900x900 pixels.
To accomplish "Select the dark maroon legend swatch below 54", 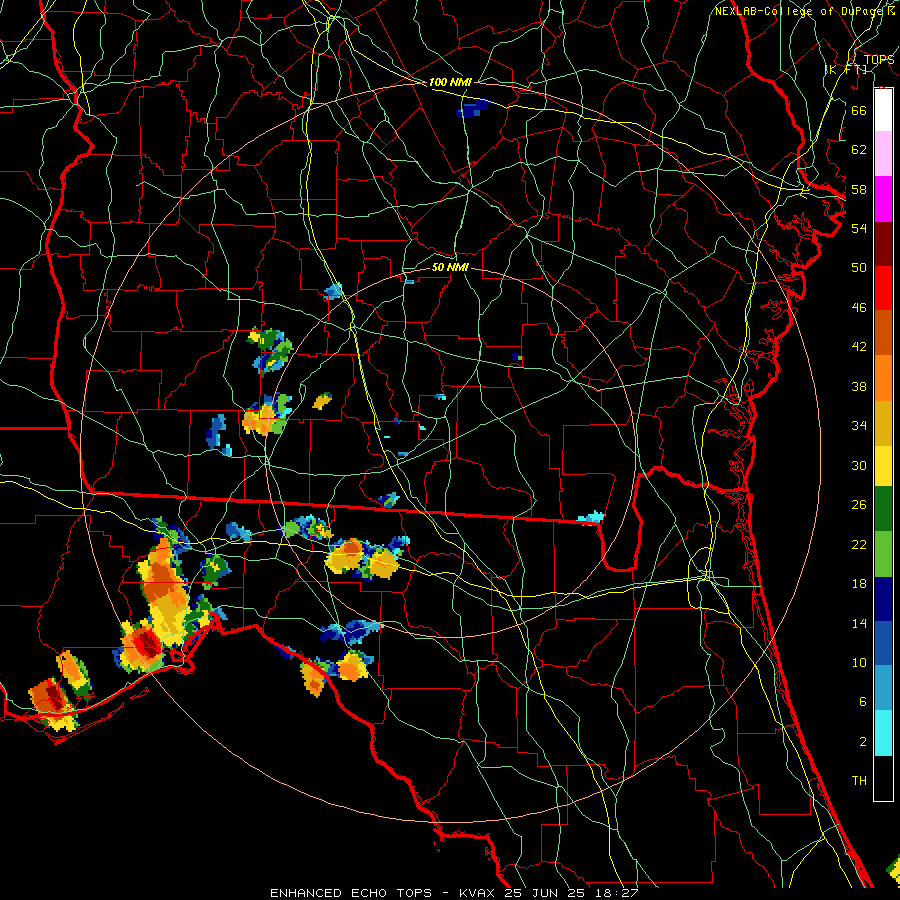I will pyautogui.click(x=883, y=244).
